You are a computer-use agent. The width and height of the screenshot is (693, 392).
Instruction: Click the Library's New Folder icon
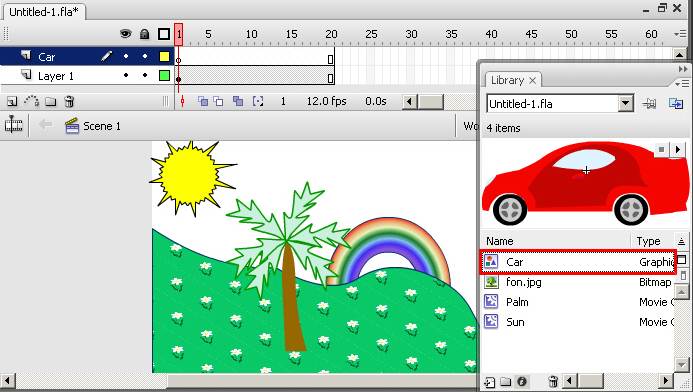pos(506,382)
